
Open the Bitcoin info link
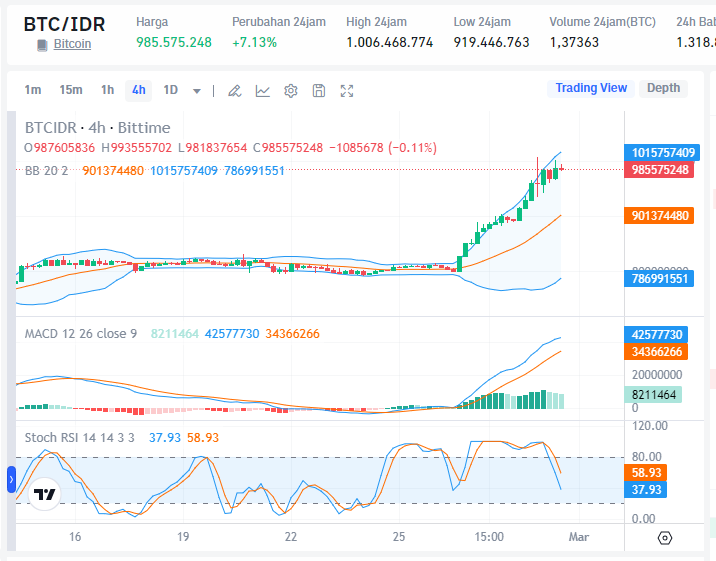point(72,44)
